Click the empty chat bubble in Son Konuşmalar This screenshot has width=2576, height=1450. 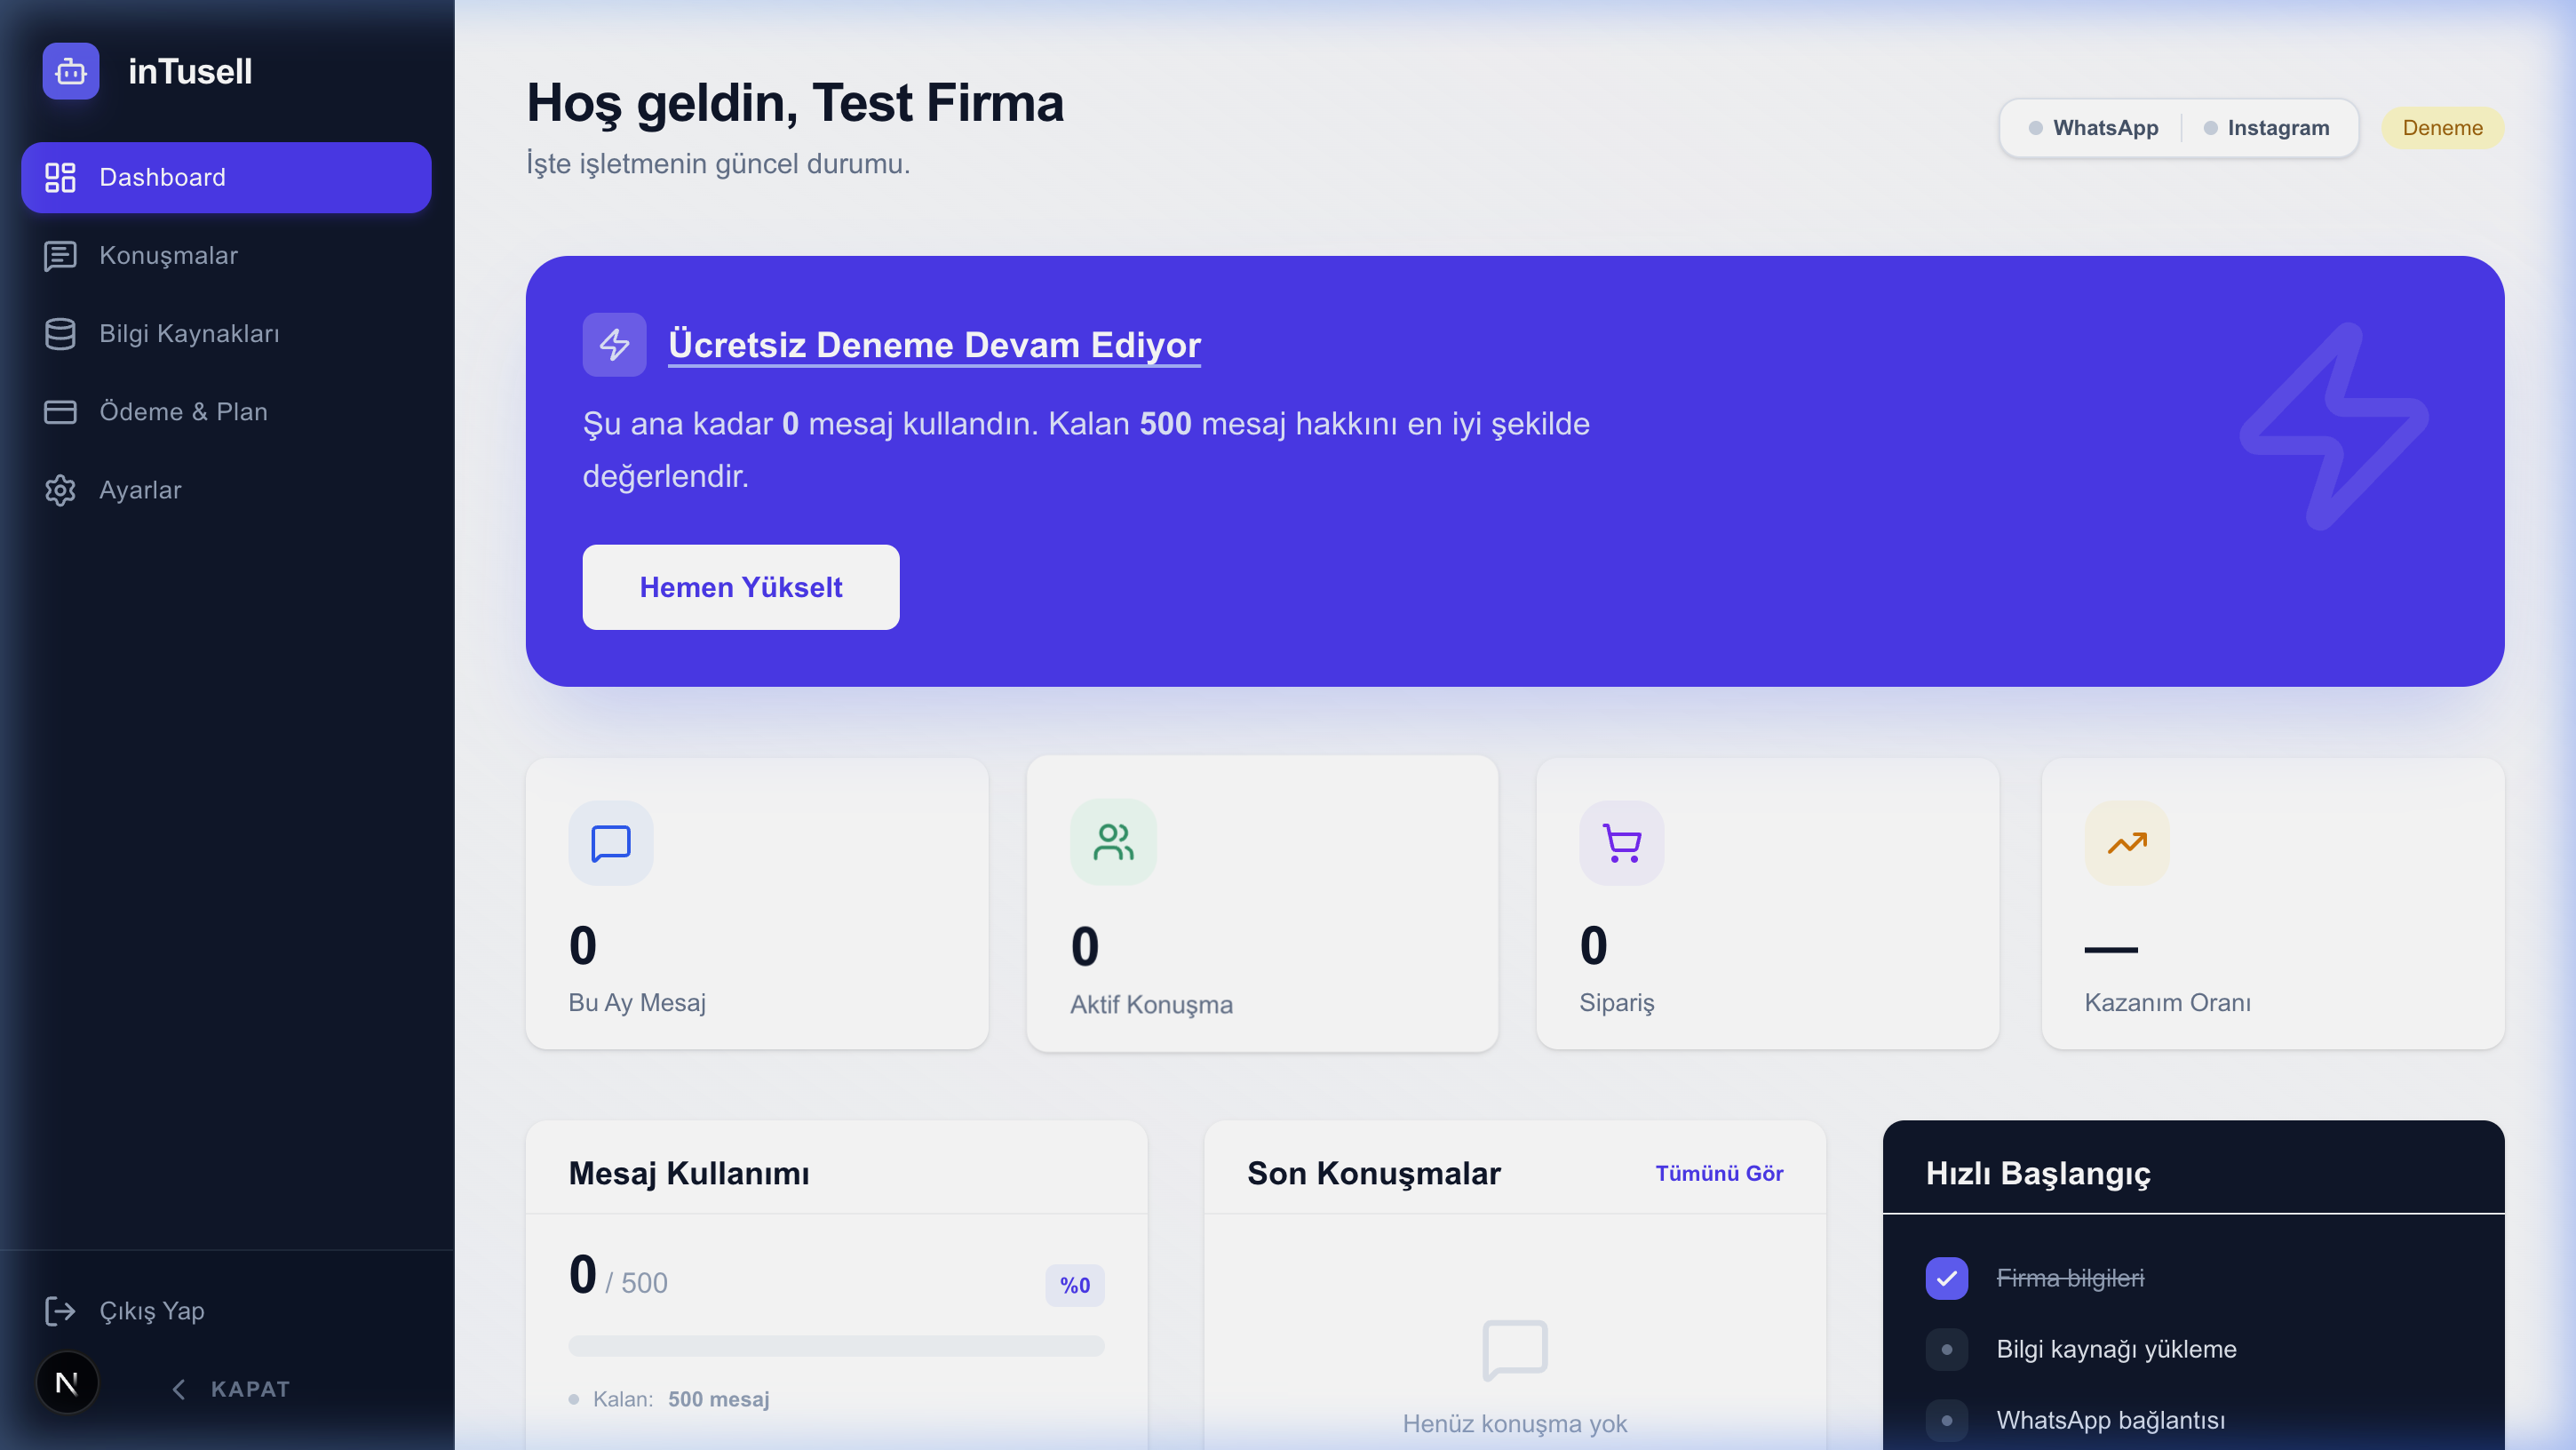coord(1514,1350)
